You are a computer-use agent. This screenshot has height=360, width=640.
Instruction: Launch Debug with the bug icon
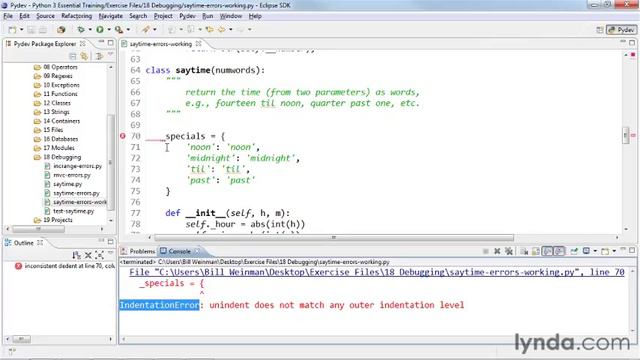pos(81,29)
